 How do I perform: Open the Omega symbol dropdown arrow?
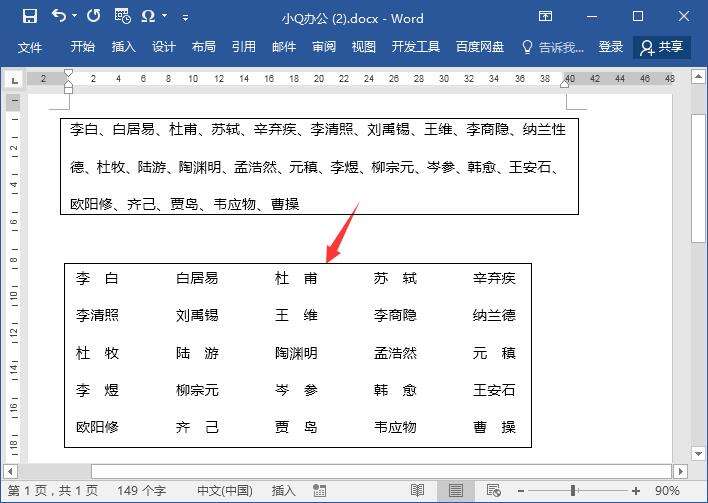coord(165,16)
